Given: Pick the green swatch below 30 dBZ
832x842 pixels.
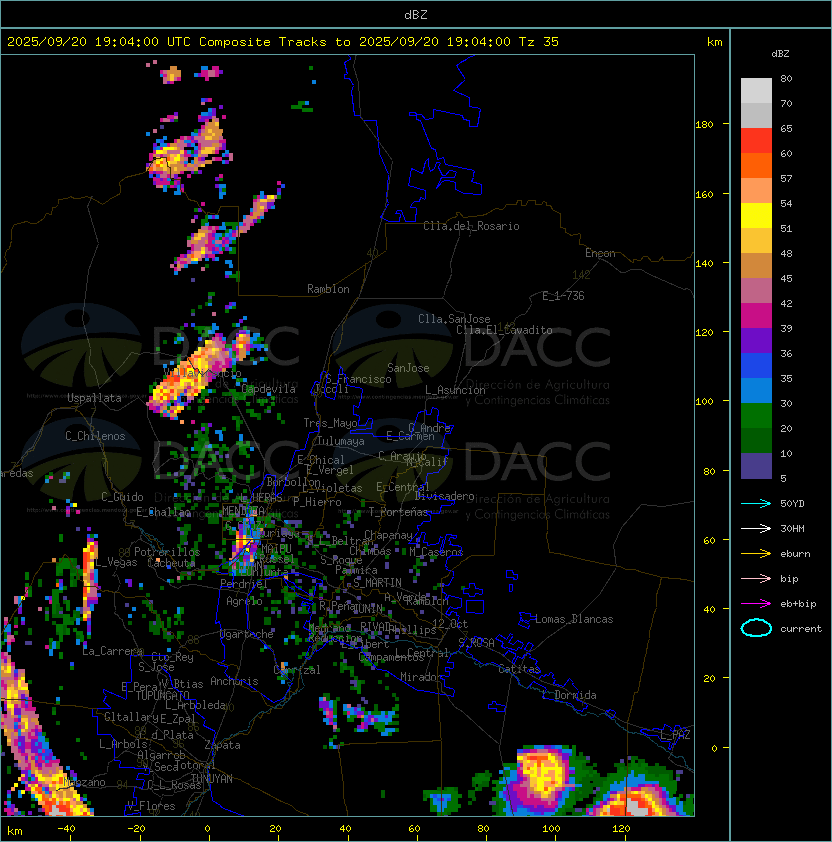Looking at the screenshot, I should (x=756, y=416).
